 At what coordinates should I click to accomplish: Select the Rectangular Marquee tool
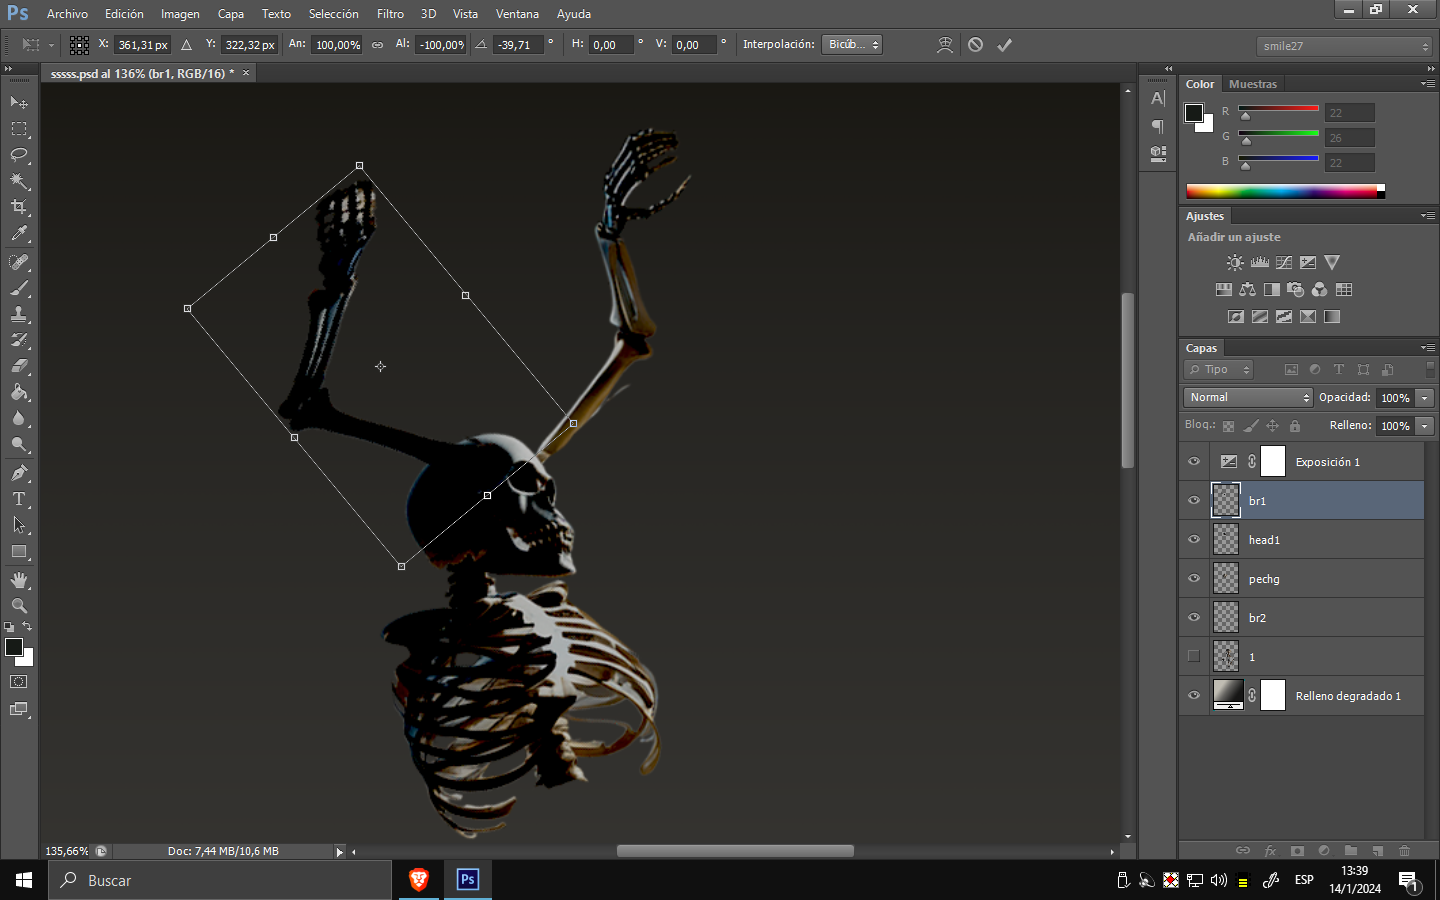tap(19, 129)
